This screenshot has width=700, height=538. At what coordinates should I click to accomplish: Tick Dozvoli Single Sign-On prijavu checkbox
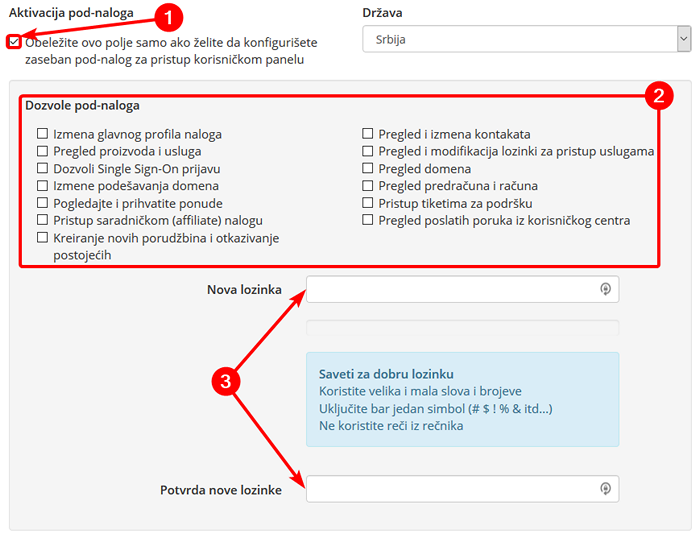pyautogui.click(x=42, y=168)
